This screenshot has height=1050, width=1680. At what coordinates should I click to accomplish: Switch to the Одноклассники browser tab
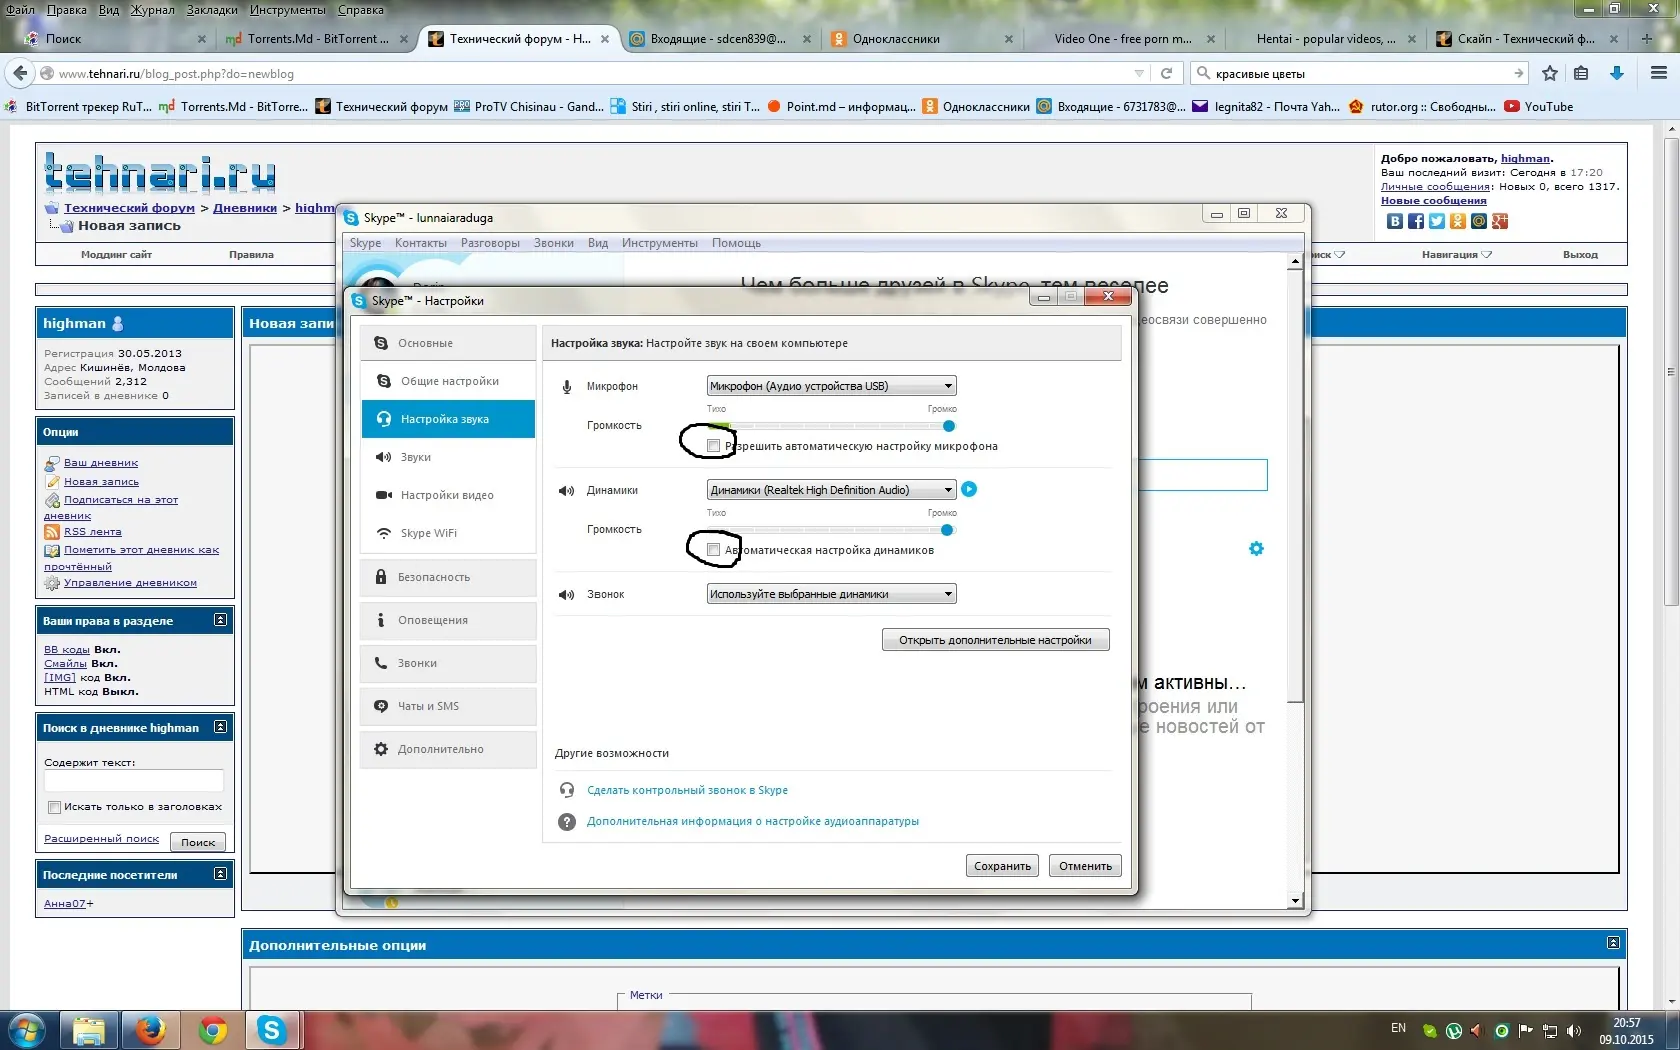click(921, 39)
